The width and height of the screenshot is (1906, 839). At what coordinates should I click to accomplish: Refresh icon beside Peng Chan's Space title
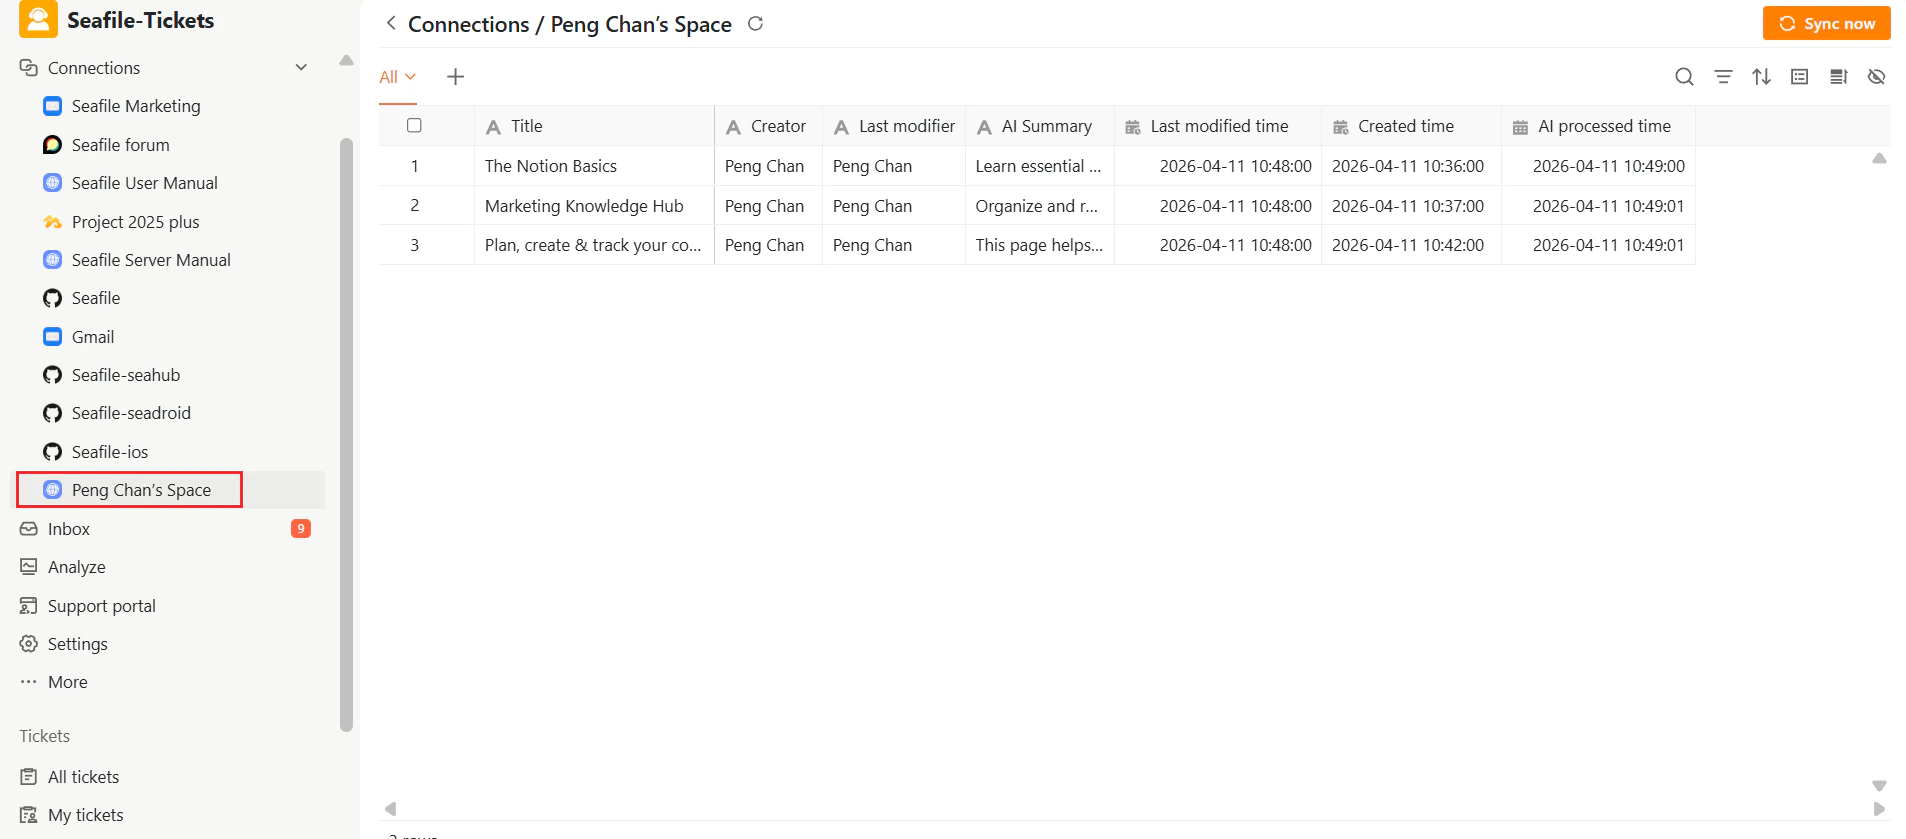[756, 23]
